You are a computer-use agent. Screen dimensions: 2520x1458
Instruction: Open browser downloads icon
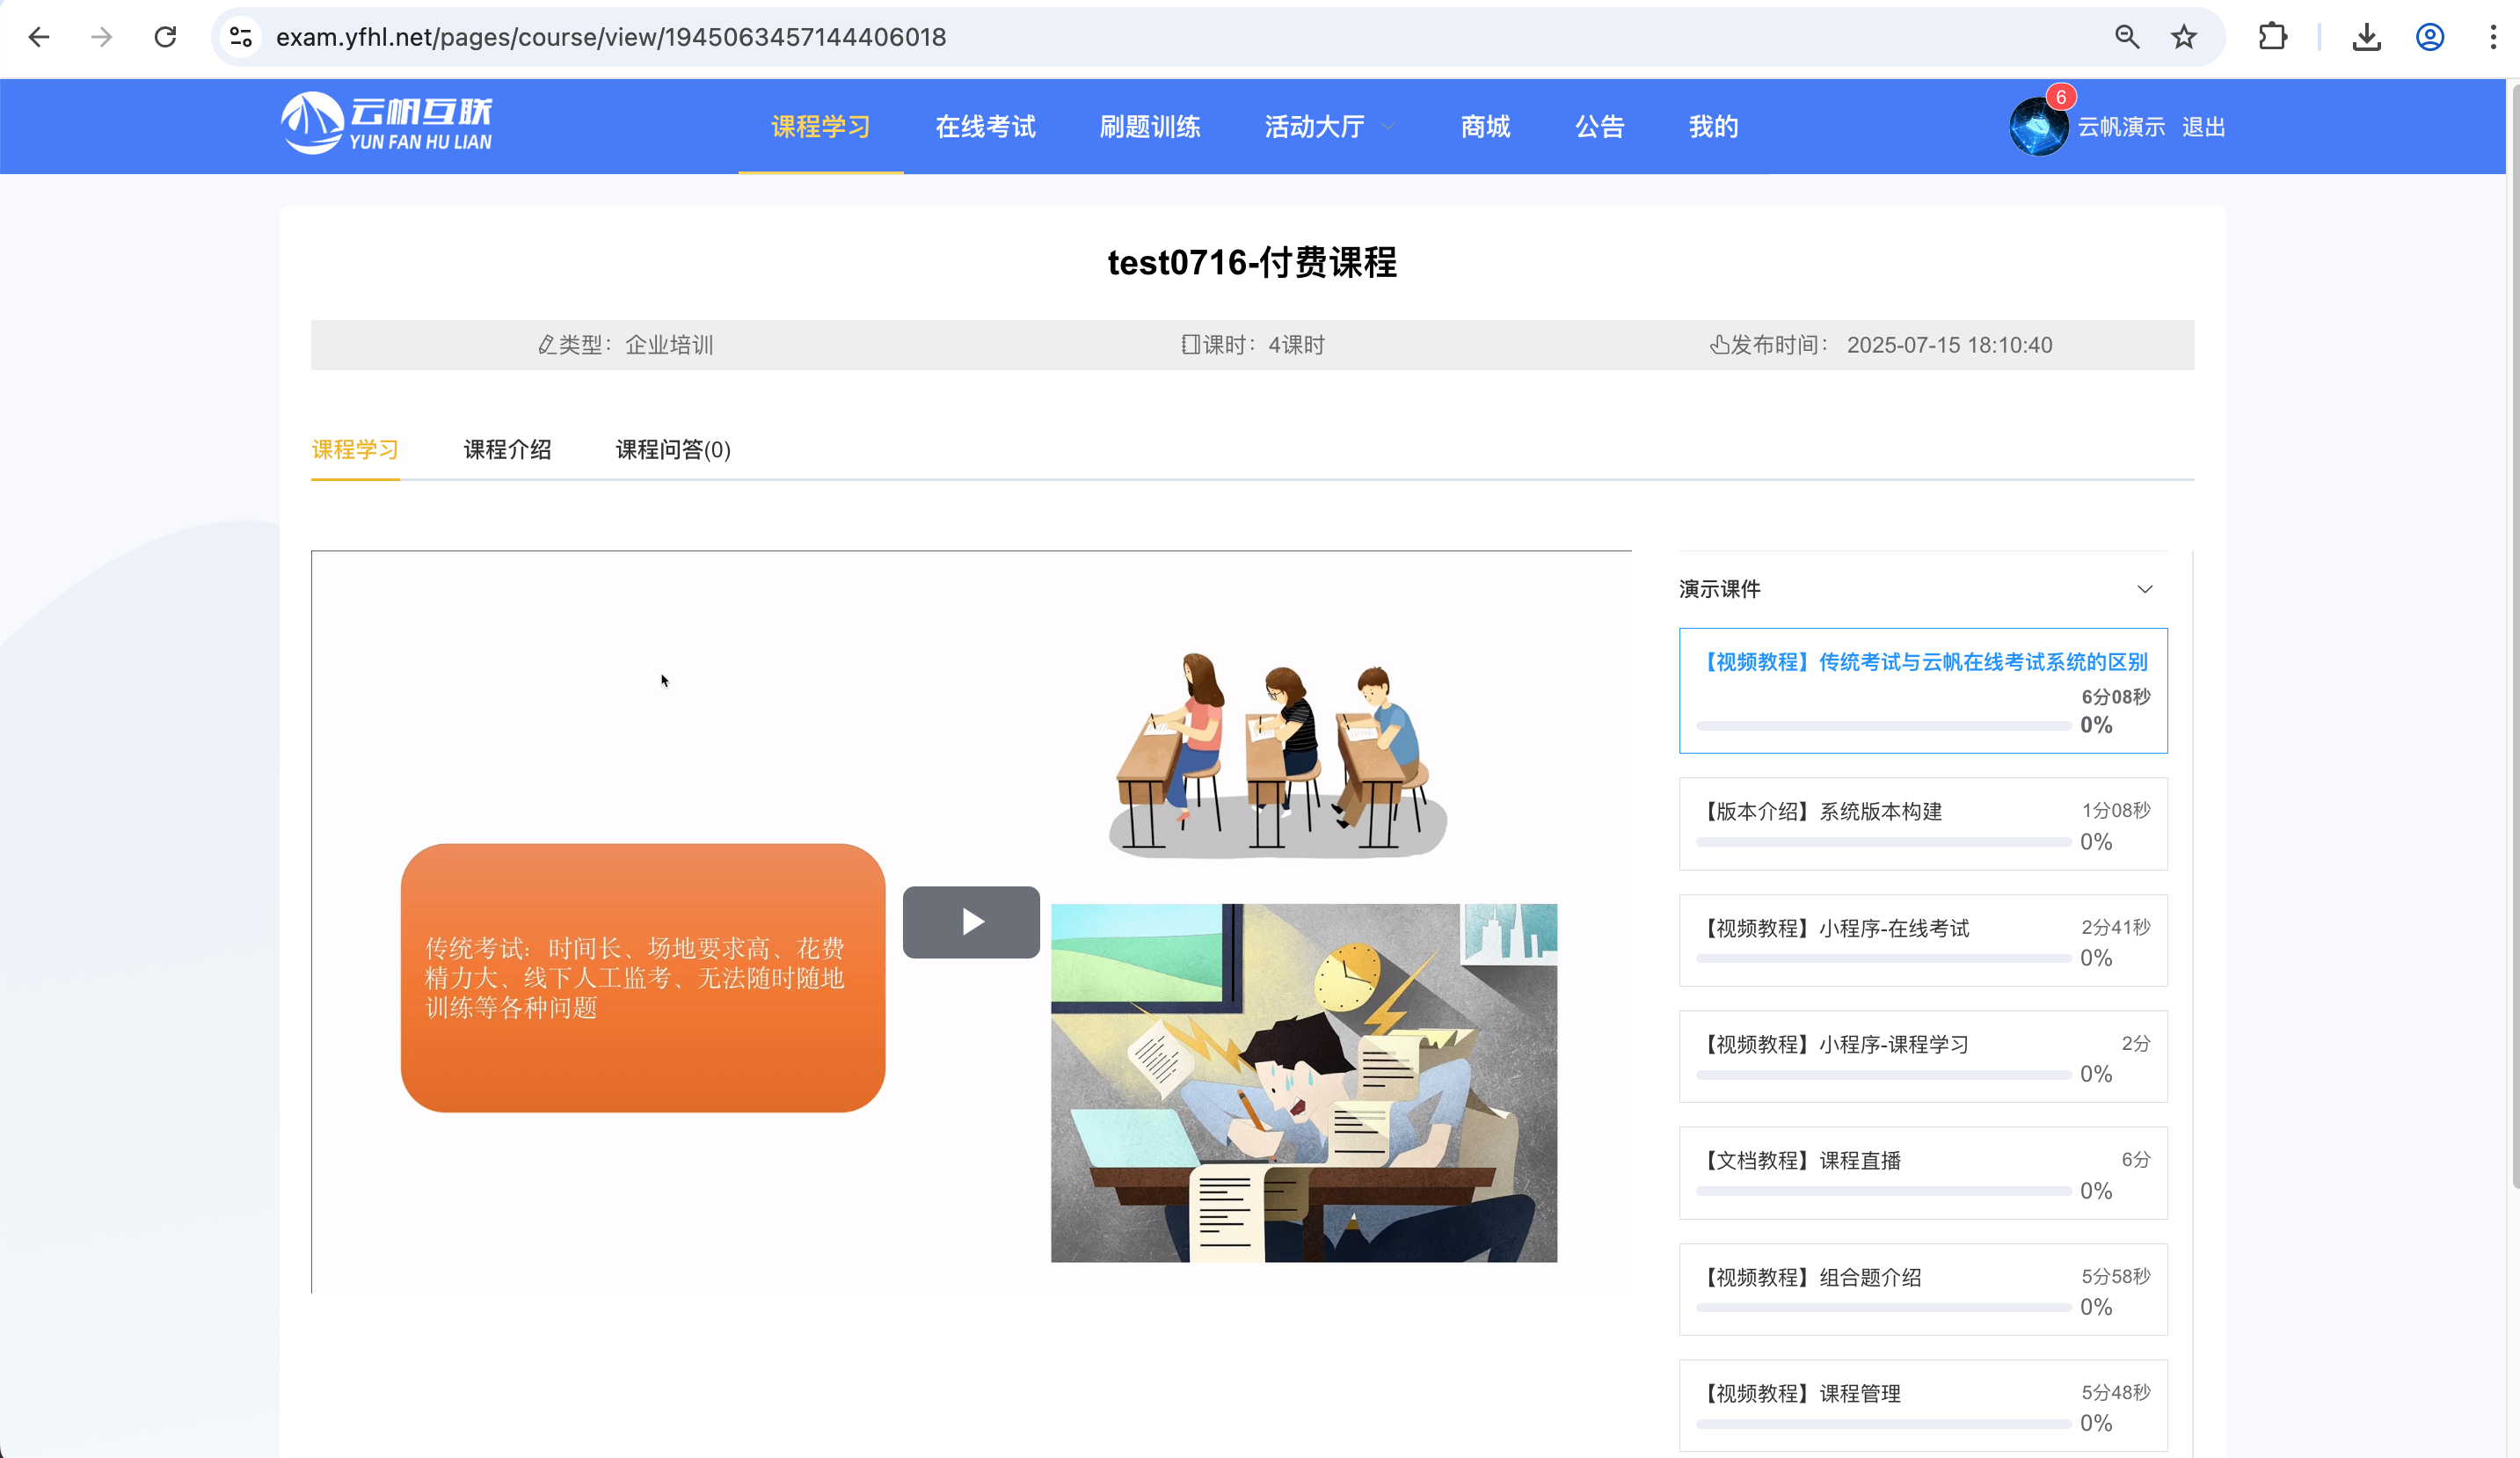tap(2366, 37)
